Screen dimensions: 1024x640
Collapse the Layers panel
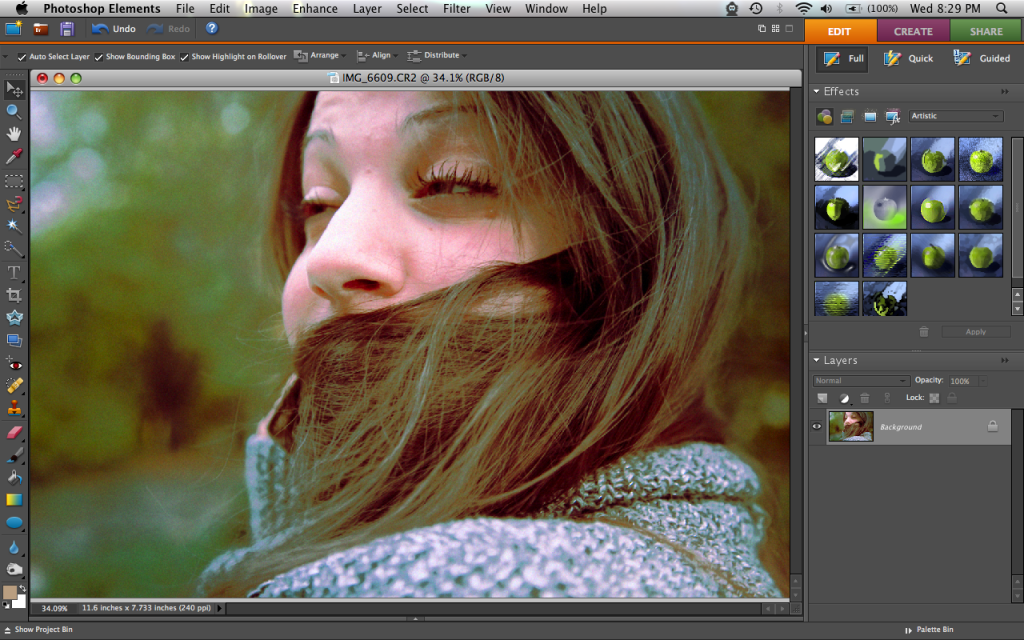816,360
